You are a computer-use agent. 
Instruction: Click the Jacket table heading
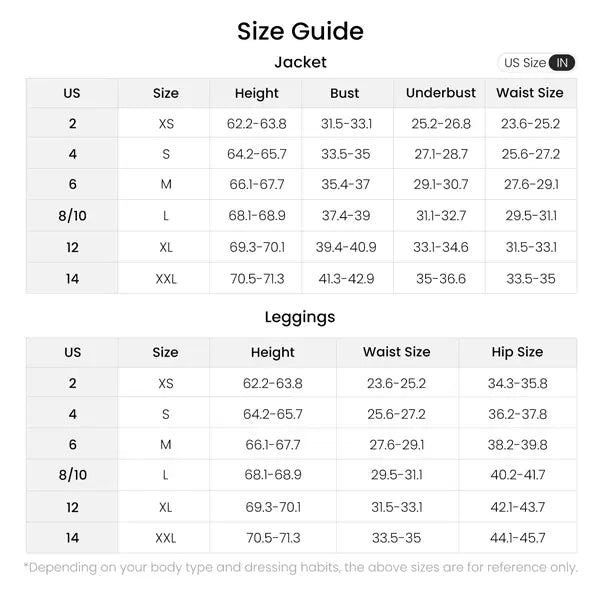(x=300, y=62)
